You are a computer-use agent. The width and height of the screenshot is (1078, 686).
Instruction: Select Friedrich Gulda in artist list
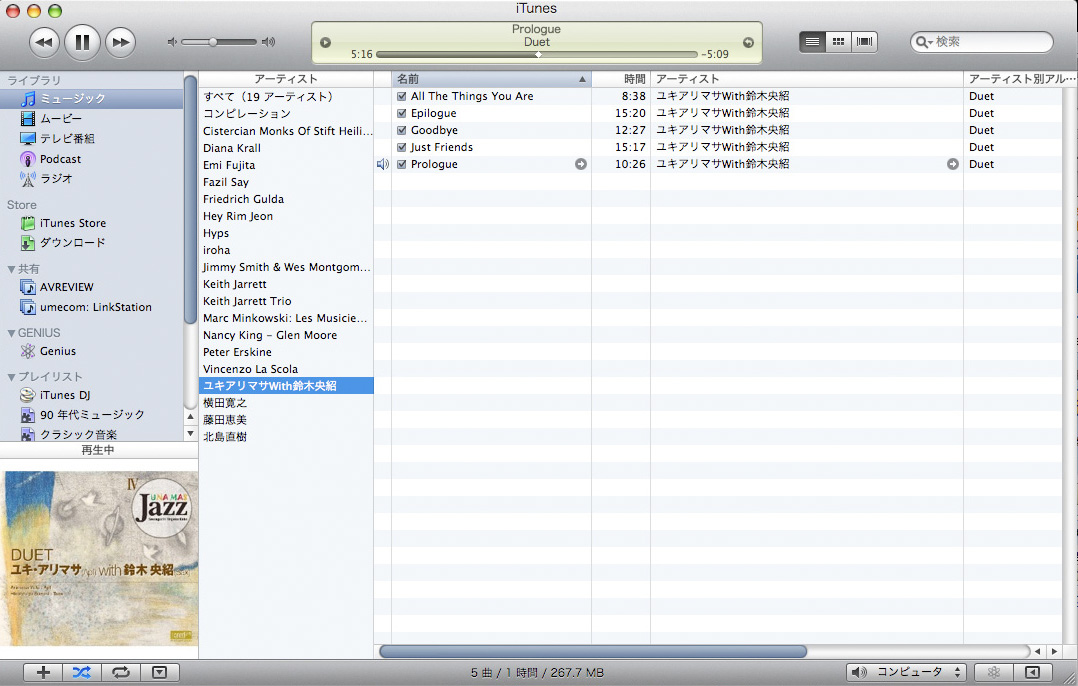point(286,199)
